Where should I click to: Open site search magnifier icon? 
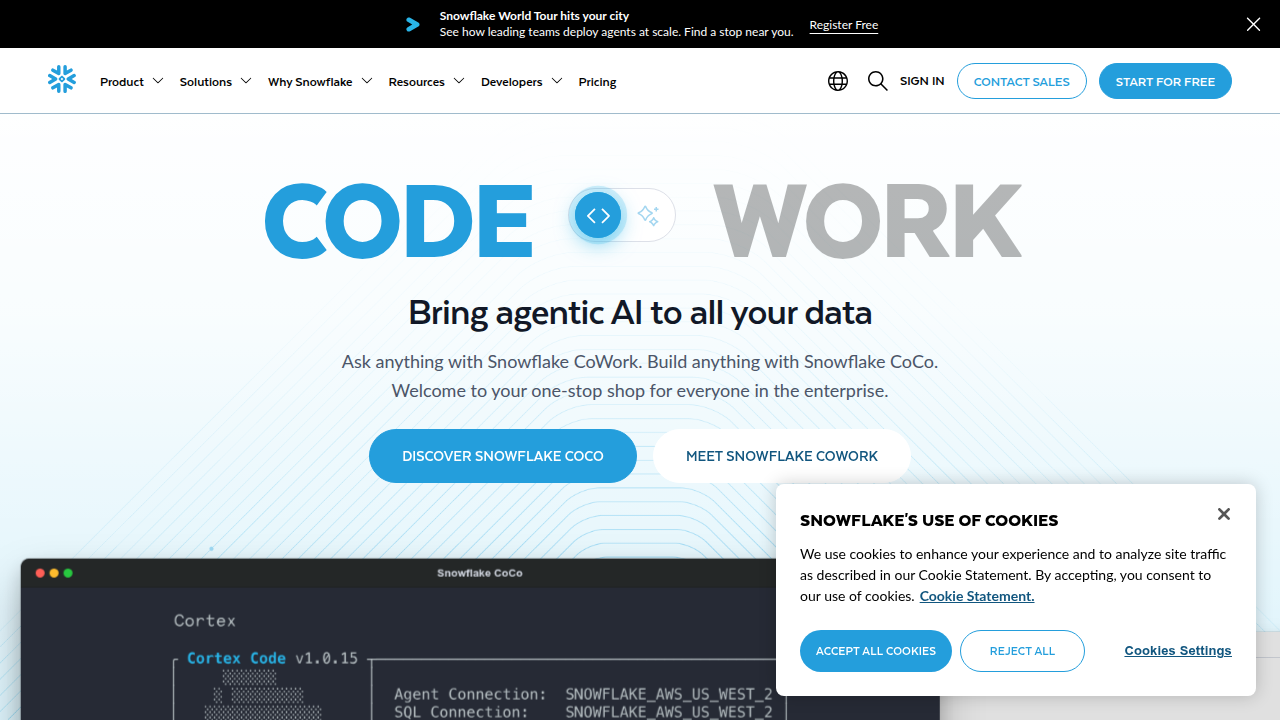pyautogui.click(x=878, y=81)
